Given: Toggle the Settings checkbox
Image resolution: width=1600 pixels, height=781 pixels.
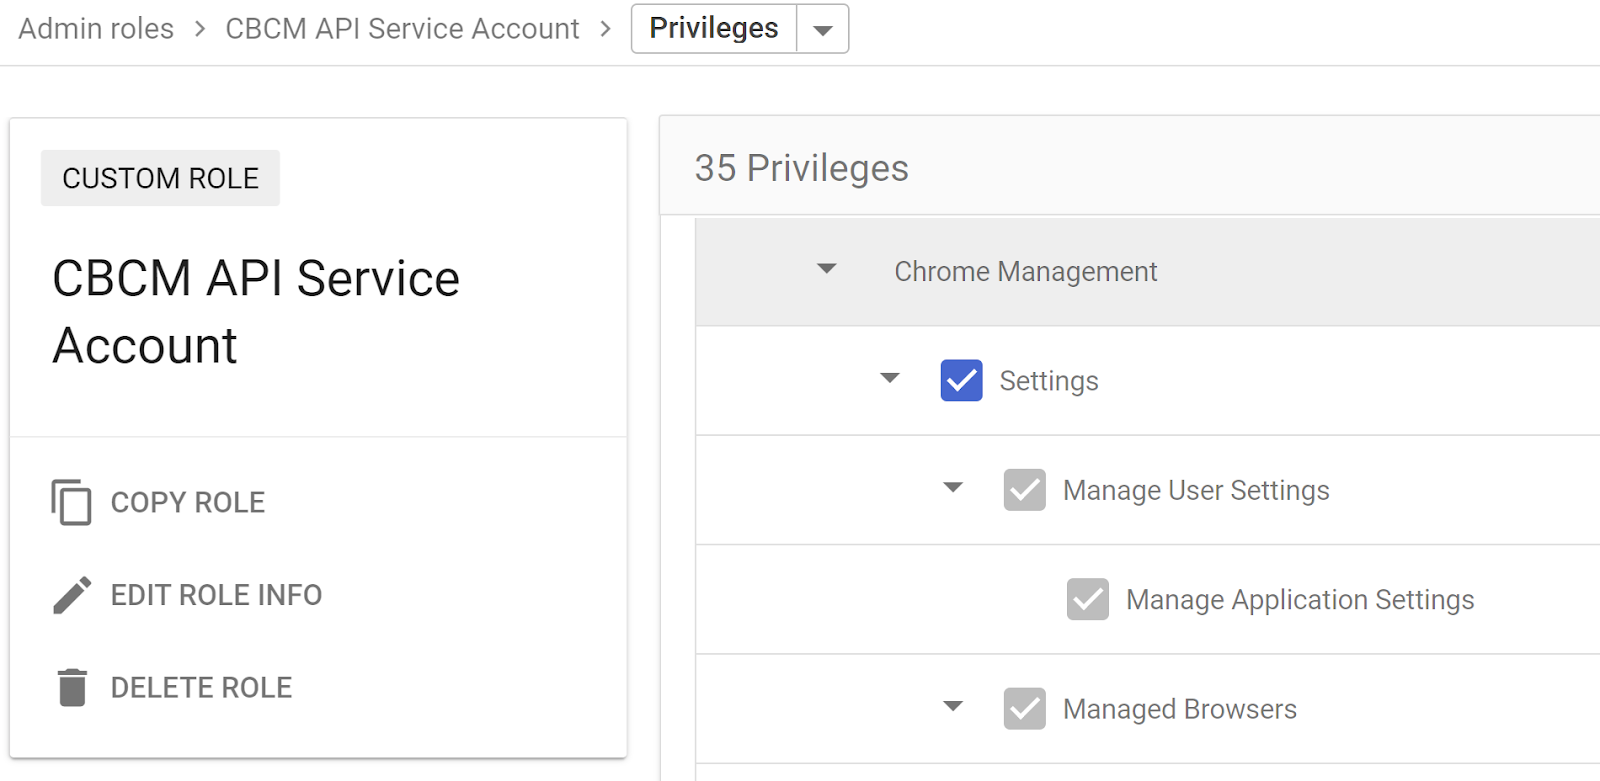Looking at the screenshot, I should [x=961, y=380].
